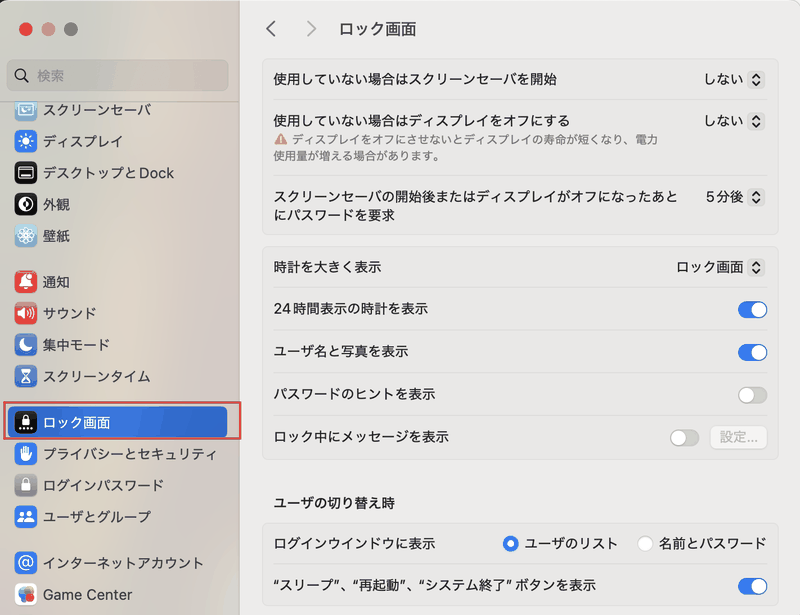Go forward with the right chevron
The image size is (800, 615).
point(311,29)
